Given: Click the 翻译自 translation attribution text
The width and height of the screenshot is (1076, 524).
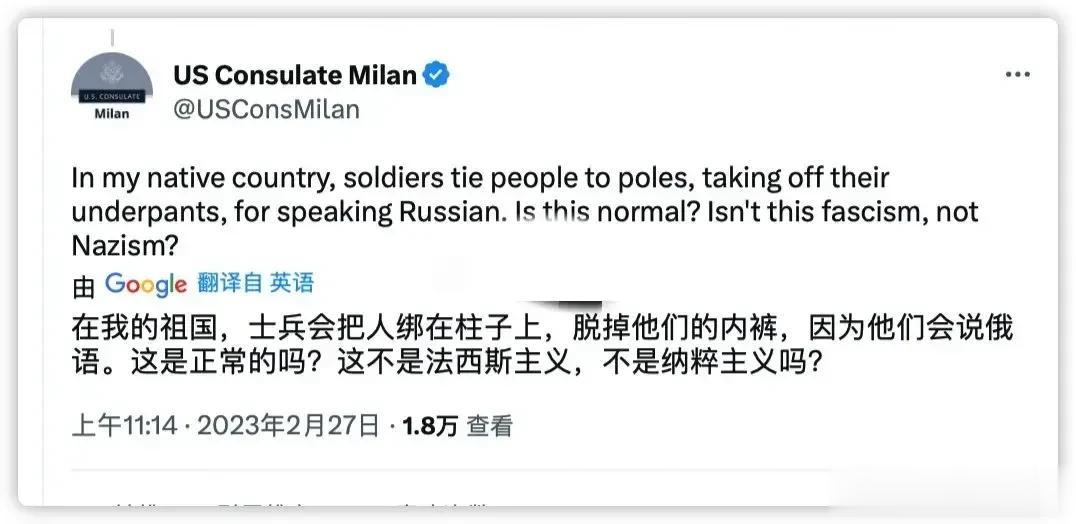Looking at the screenshot, I should tap(230, 283).
